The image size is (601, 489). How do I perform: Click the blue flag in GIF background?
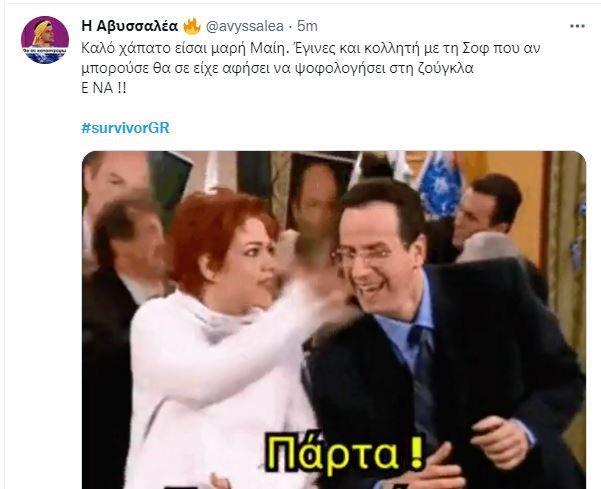click(440, 184)
